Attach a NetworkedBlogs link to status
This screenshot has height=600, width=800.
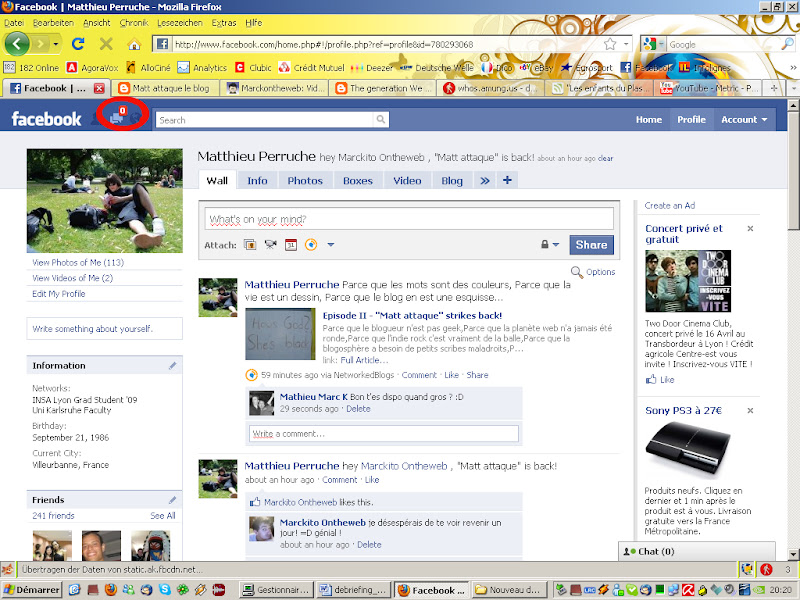coord(311,245)
